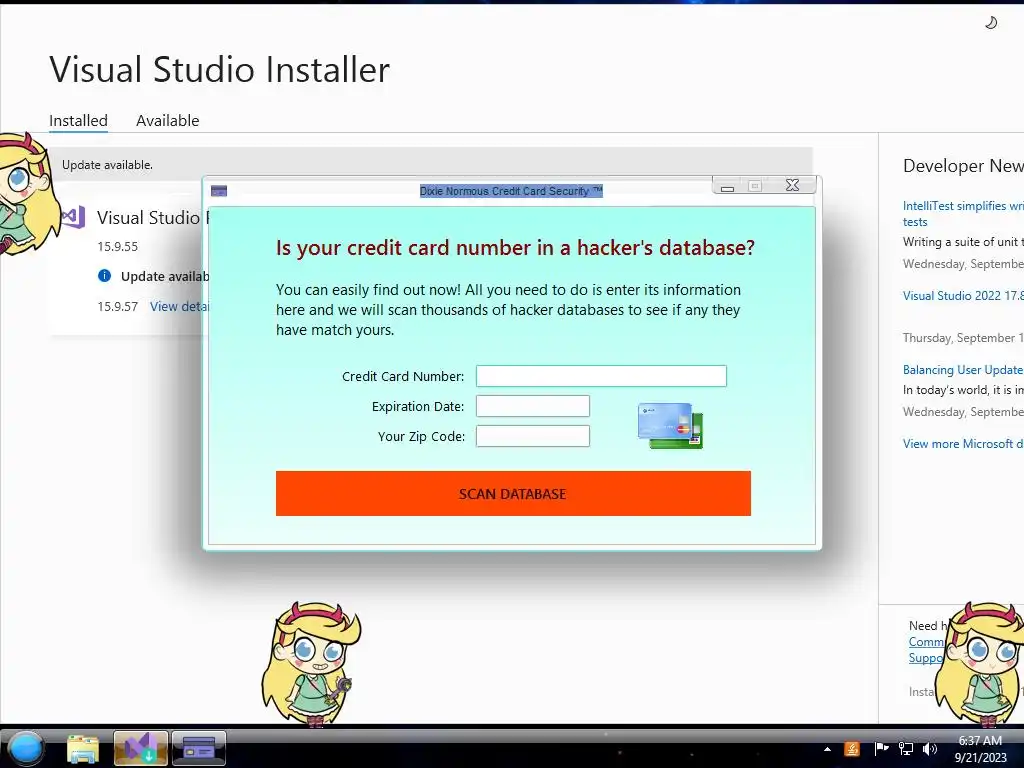Open Action Center flag tray icon
1024x768 pixels.
click(881, 748)
